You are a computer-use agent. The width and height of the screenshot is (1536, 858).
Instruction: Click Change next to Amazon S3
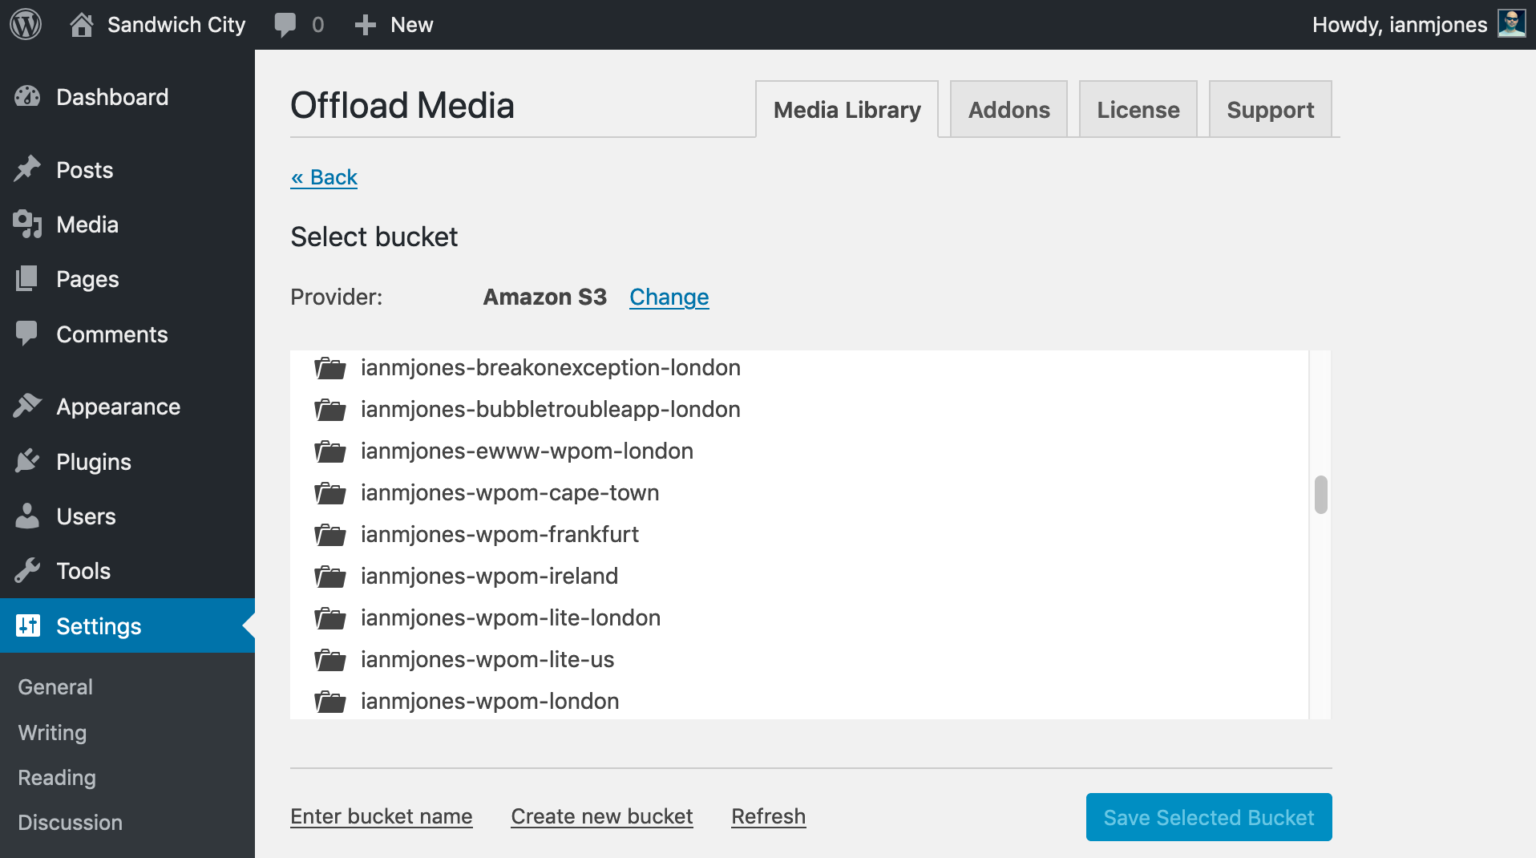tap(668, 297)
